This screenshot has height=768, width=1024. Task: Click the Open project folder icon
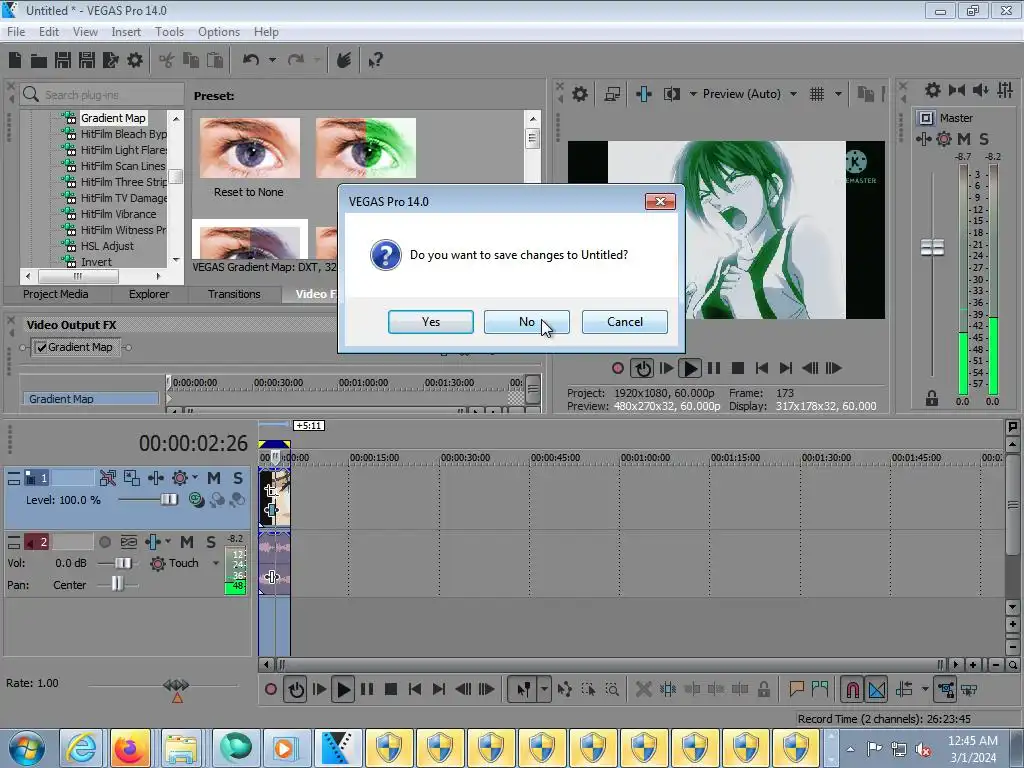click(x=39, y=60)
